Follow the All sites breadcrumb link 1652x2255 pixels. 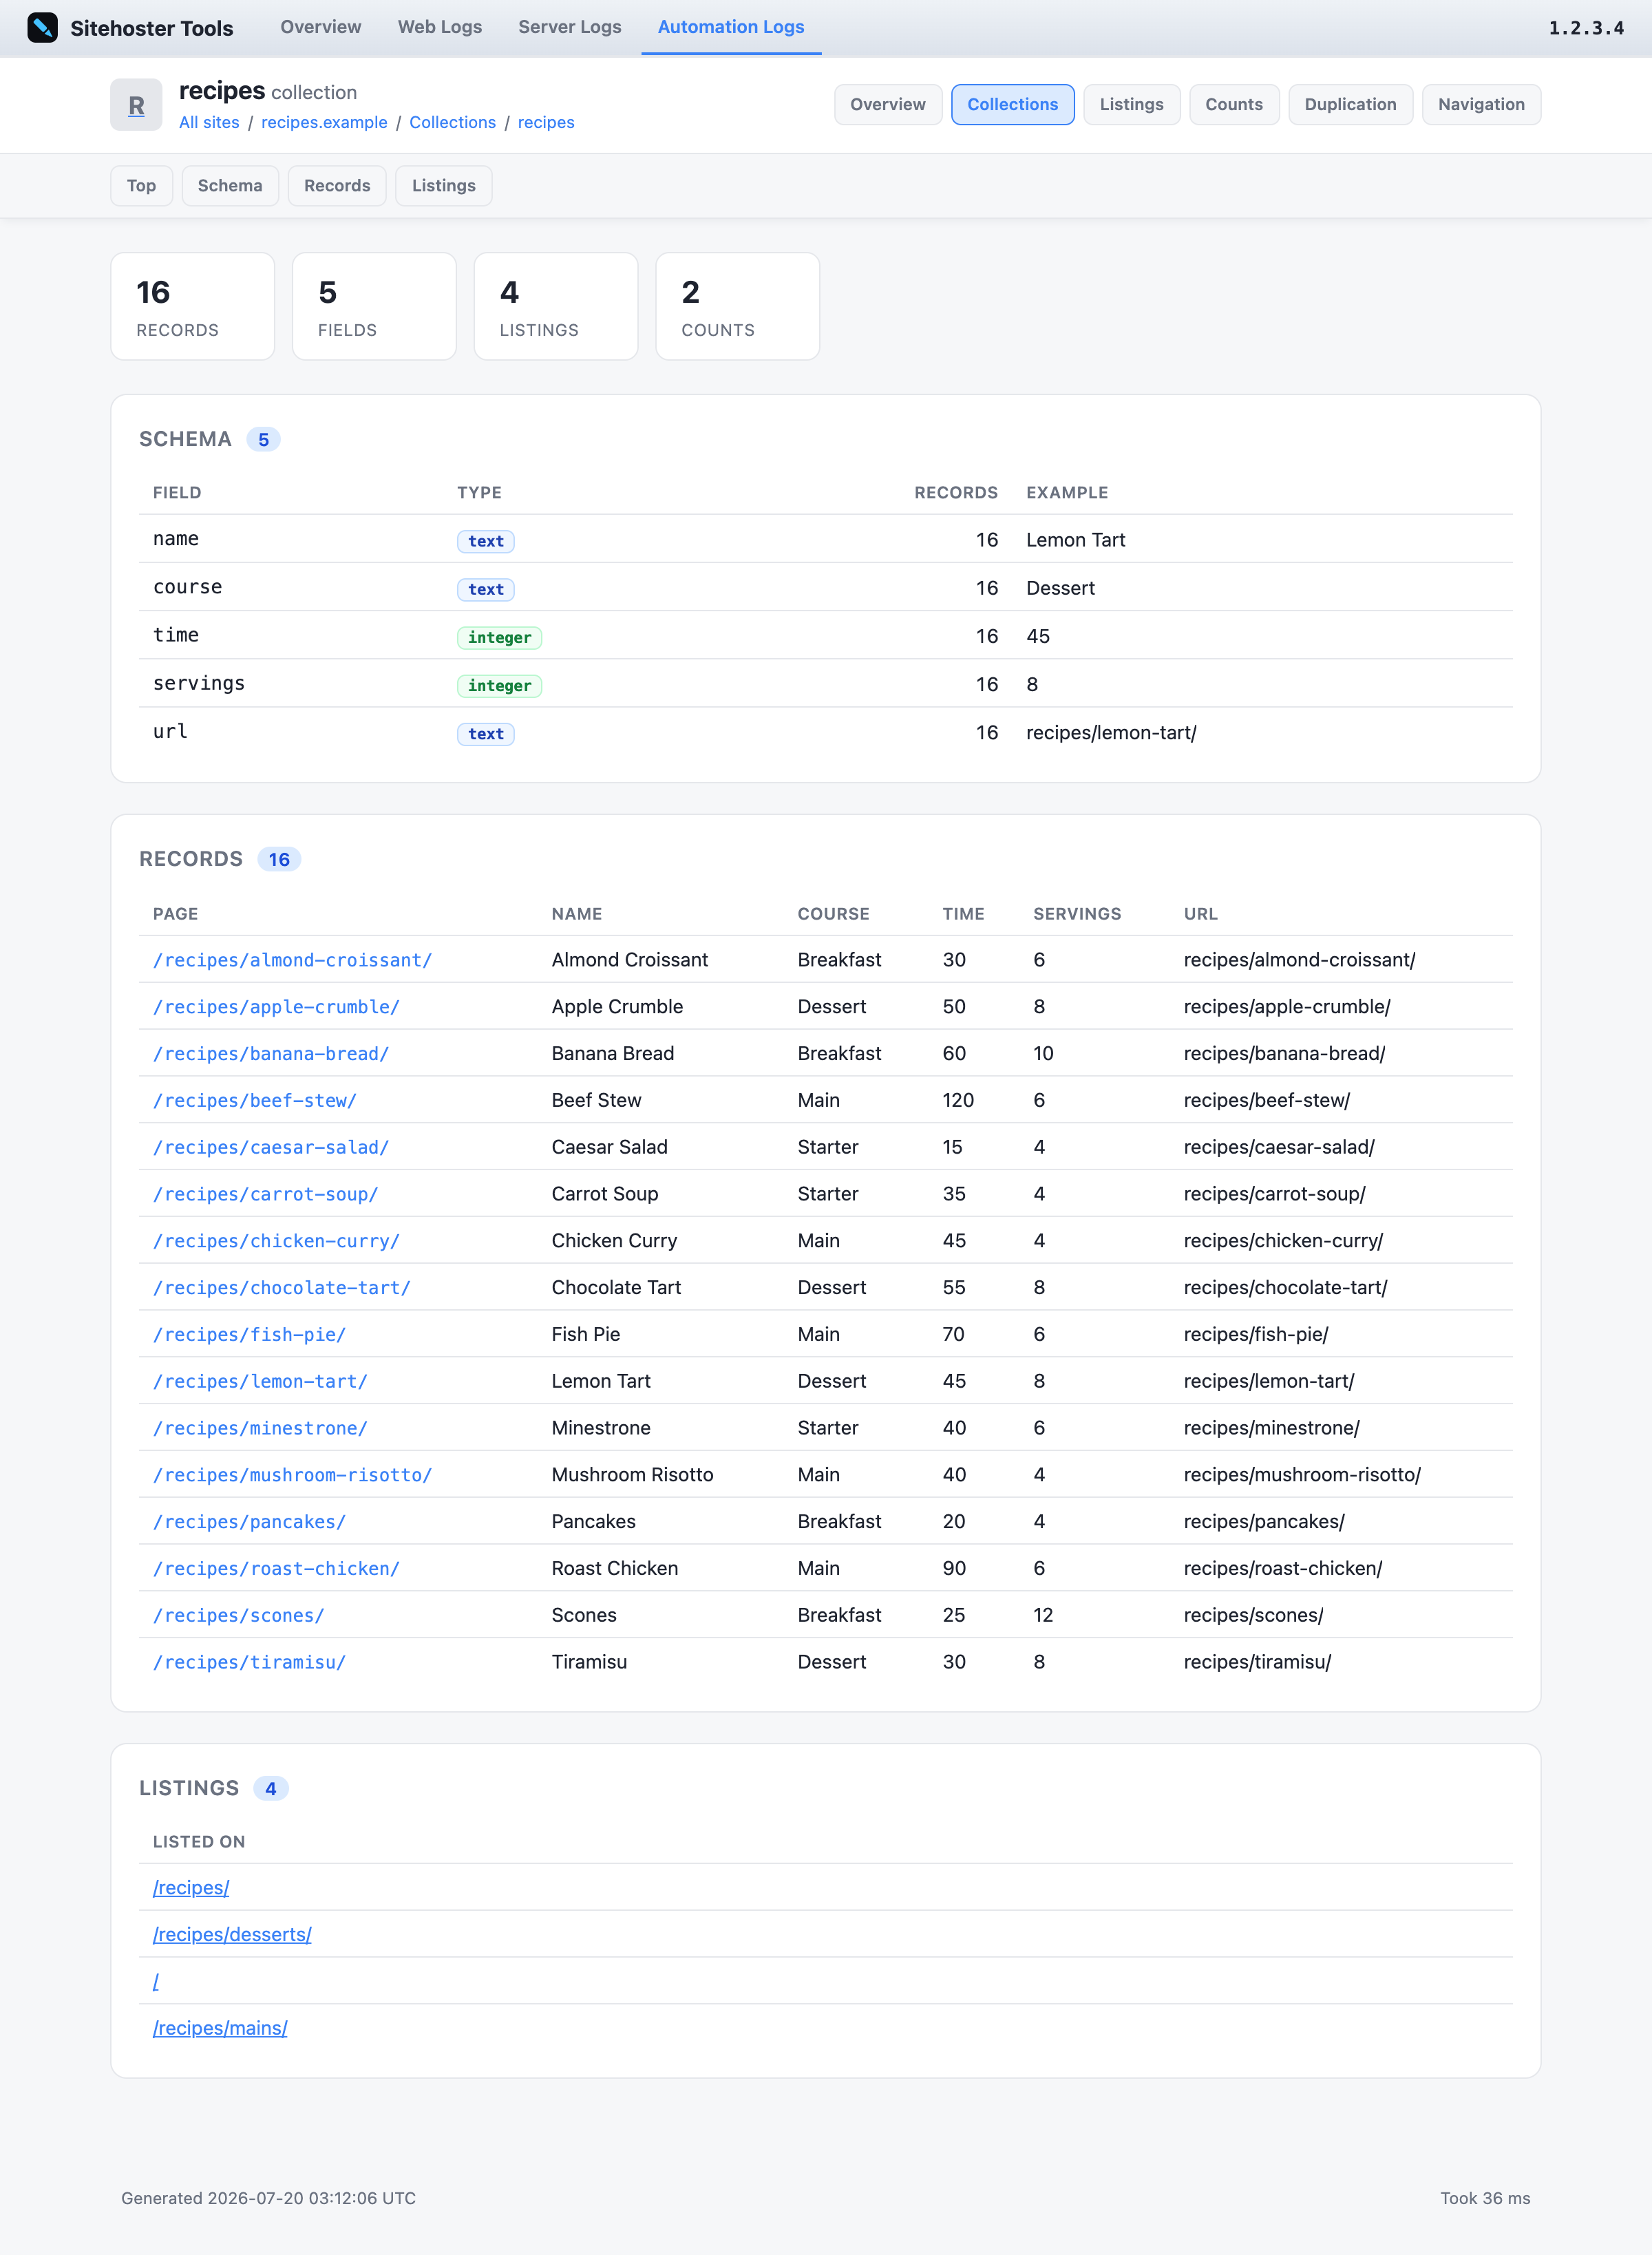209,122
